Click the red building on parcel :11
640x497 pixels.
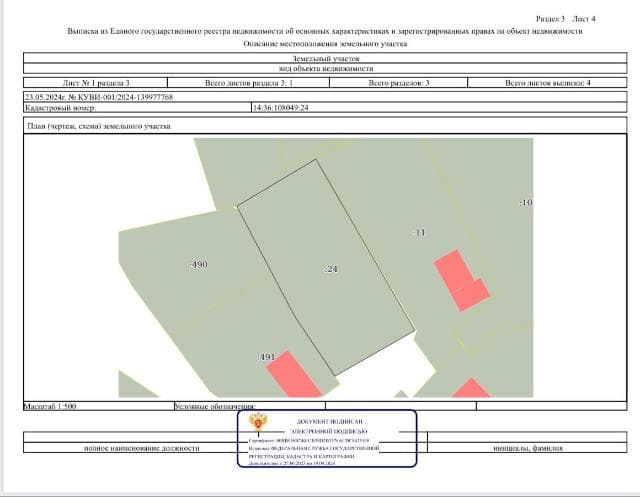pyautogui.click(x=459, y=280)
